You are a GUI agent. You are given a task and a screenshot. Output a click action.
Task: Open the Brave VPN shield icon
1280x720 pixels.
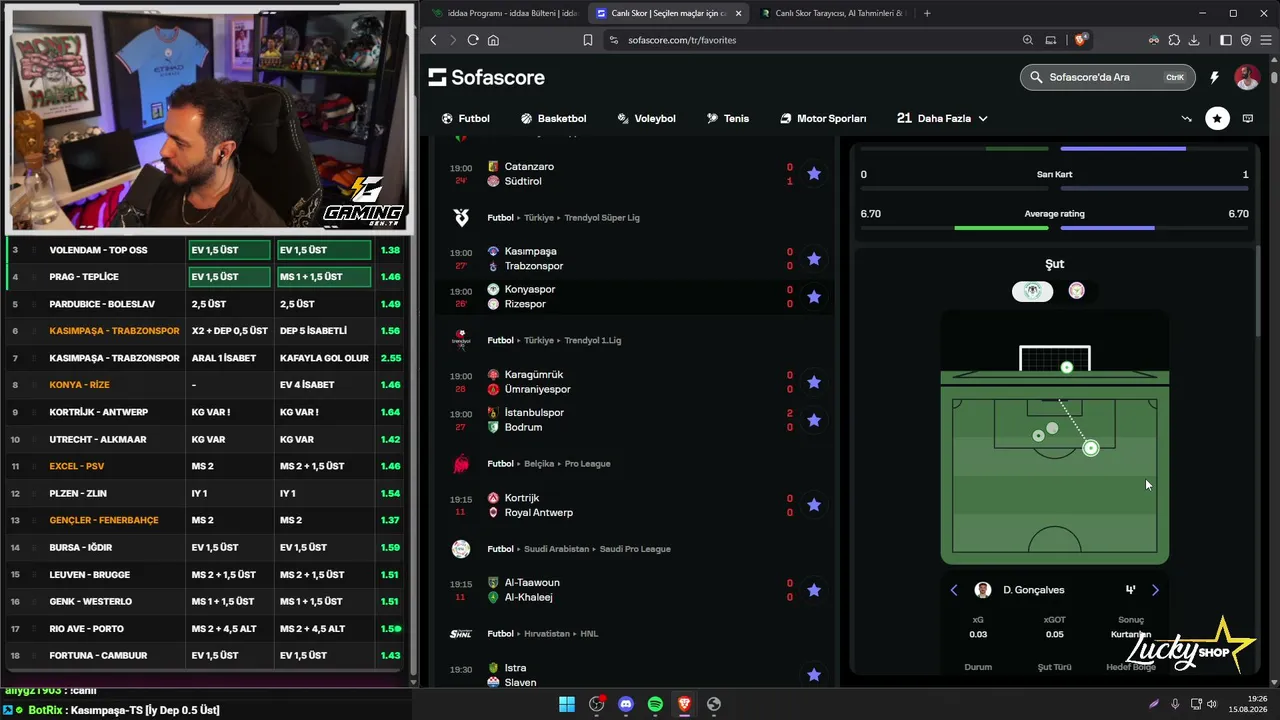1246,40
